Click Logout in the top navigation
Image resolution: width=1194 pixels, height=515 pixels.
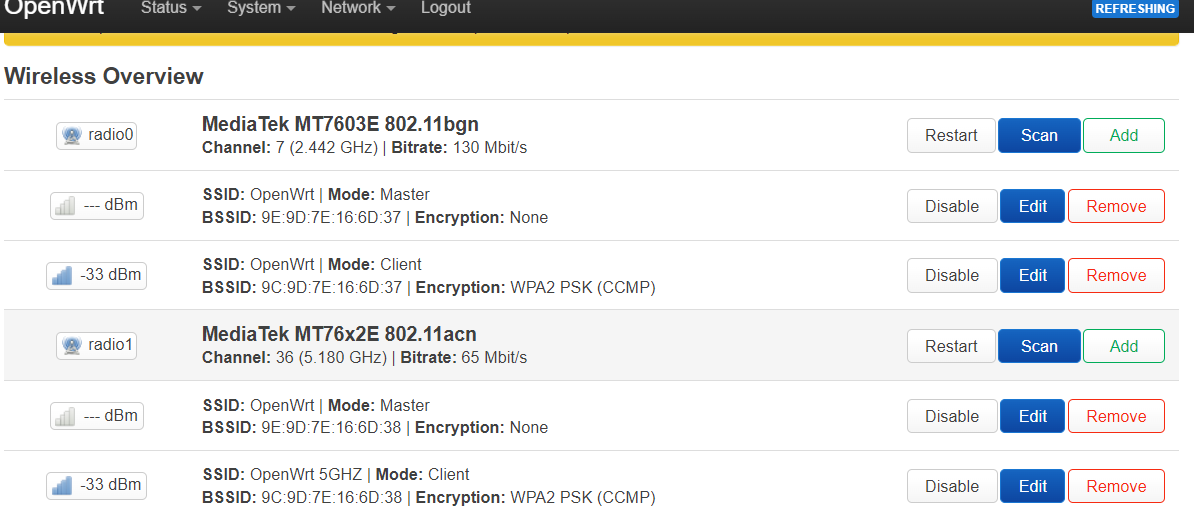(x=445, y=8)
